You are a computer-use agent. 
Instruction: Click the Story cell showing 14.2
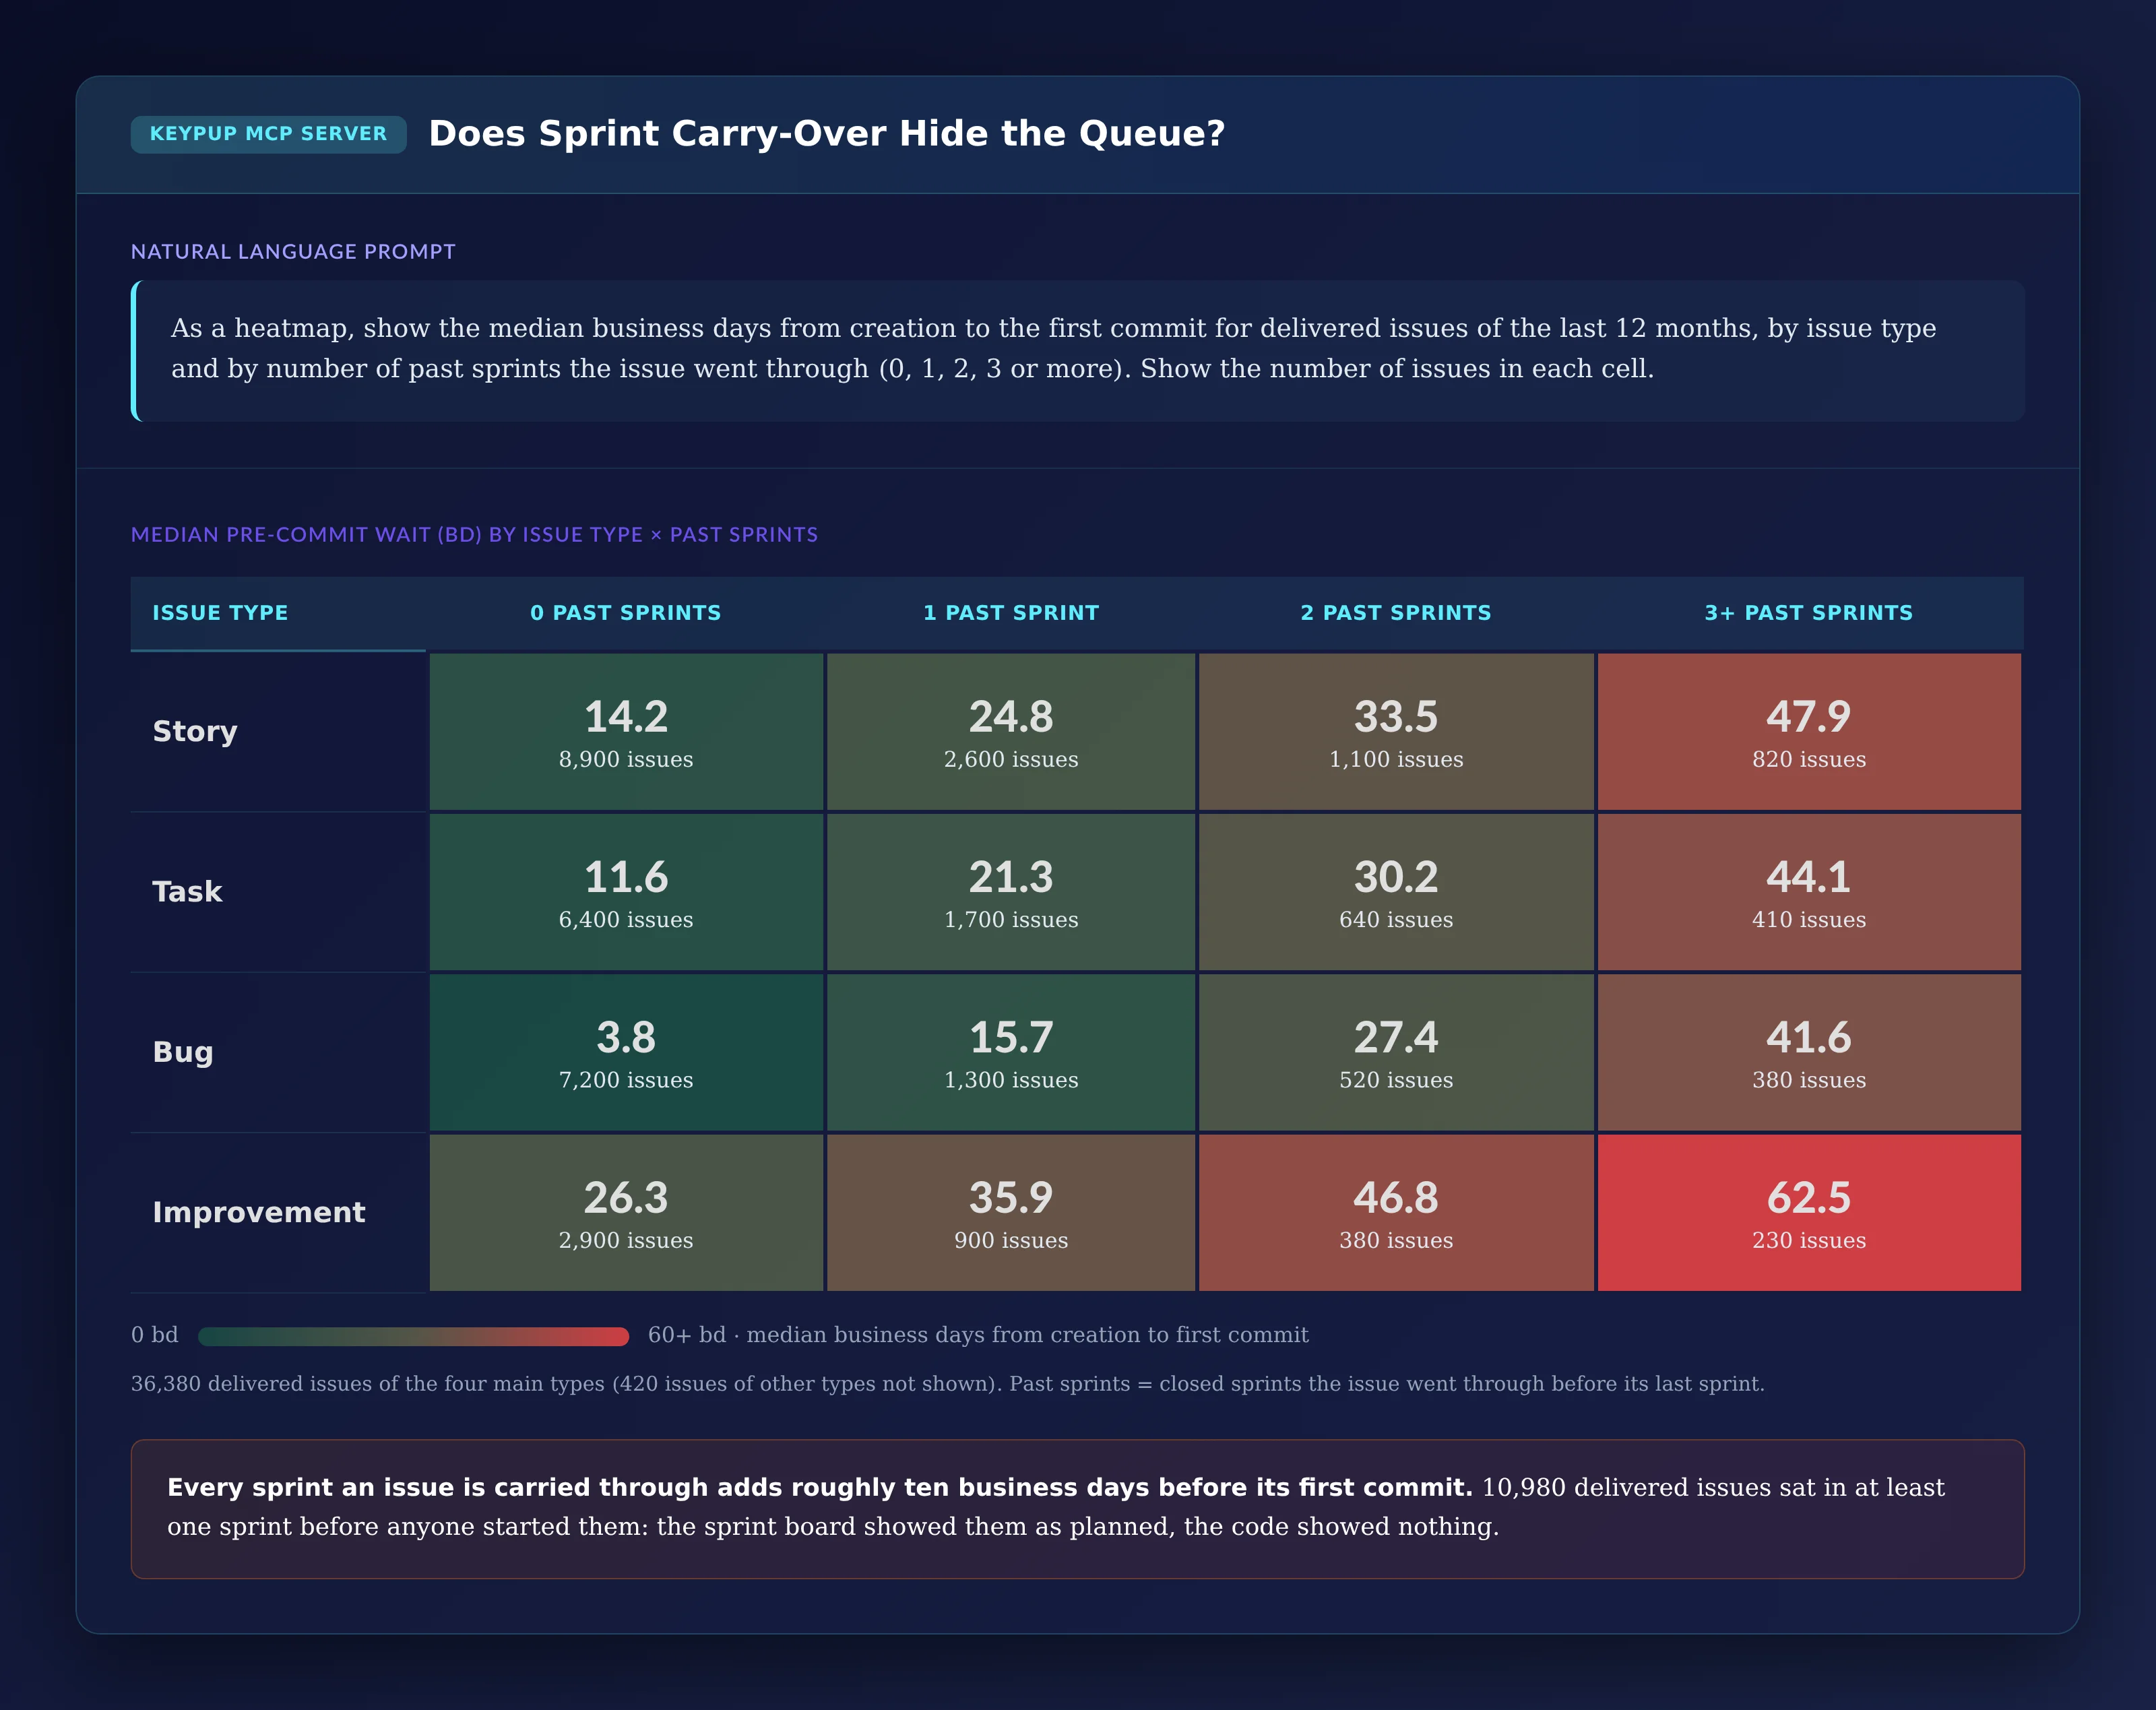[x=626, y=732]
